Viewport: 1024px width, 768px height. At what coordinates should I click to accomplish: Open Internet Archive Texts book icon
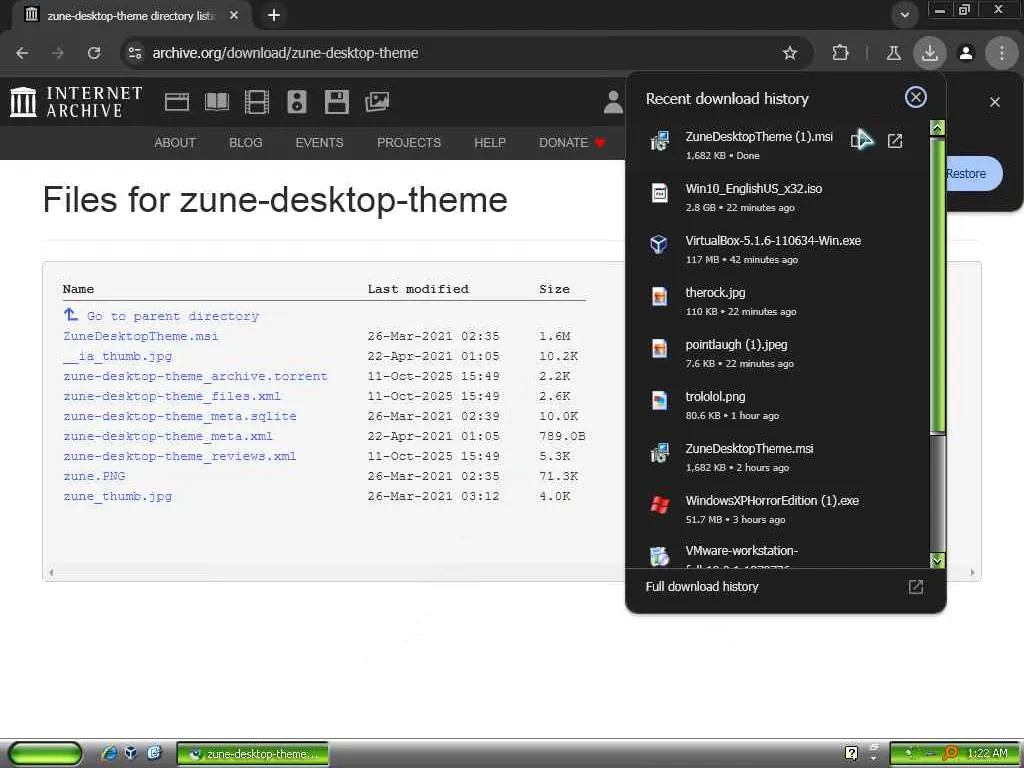point(217,102)
